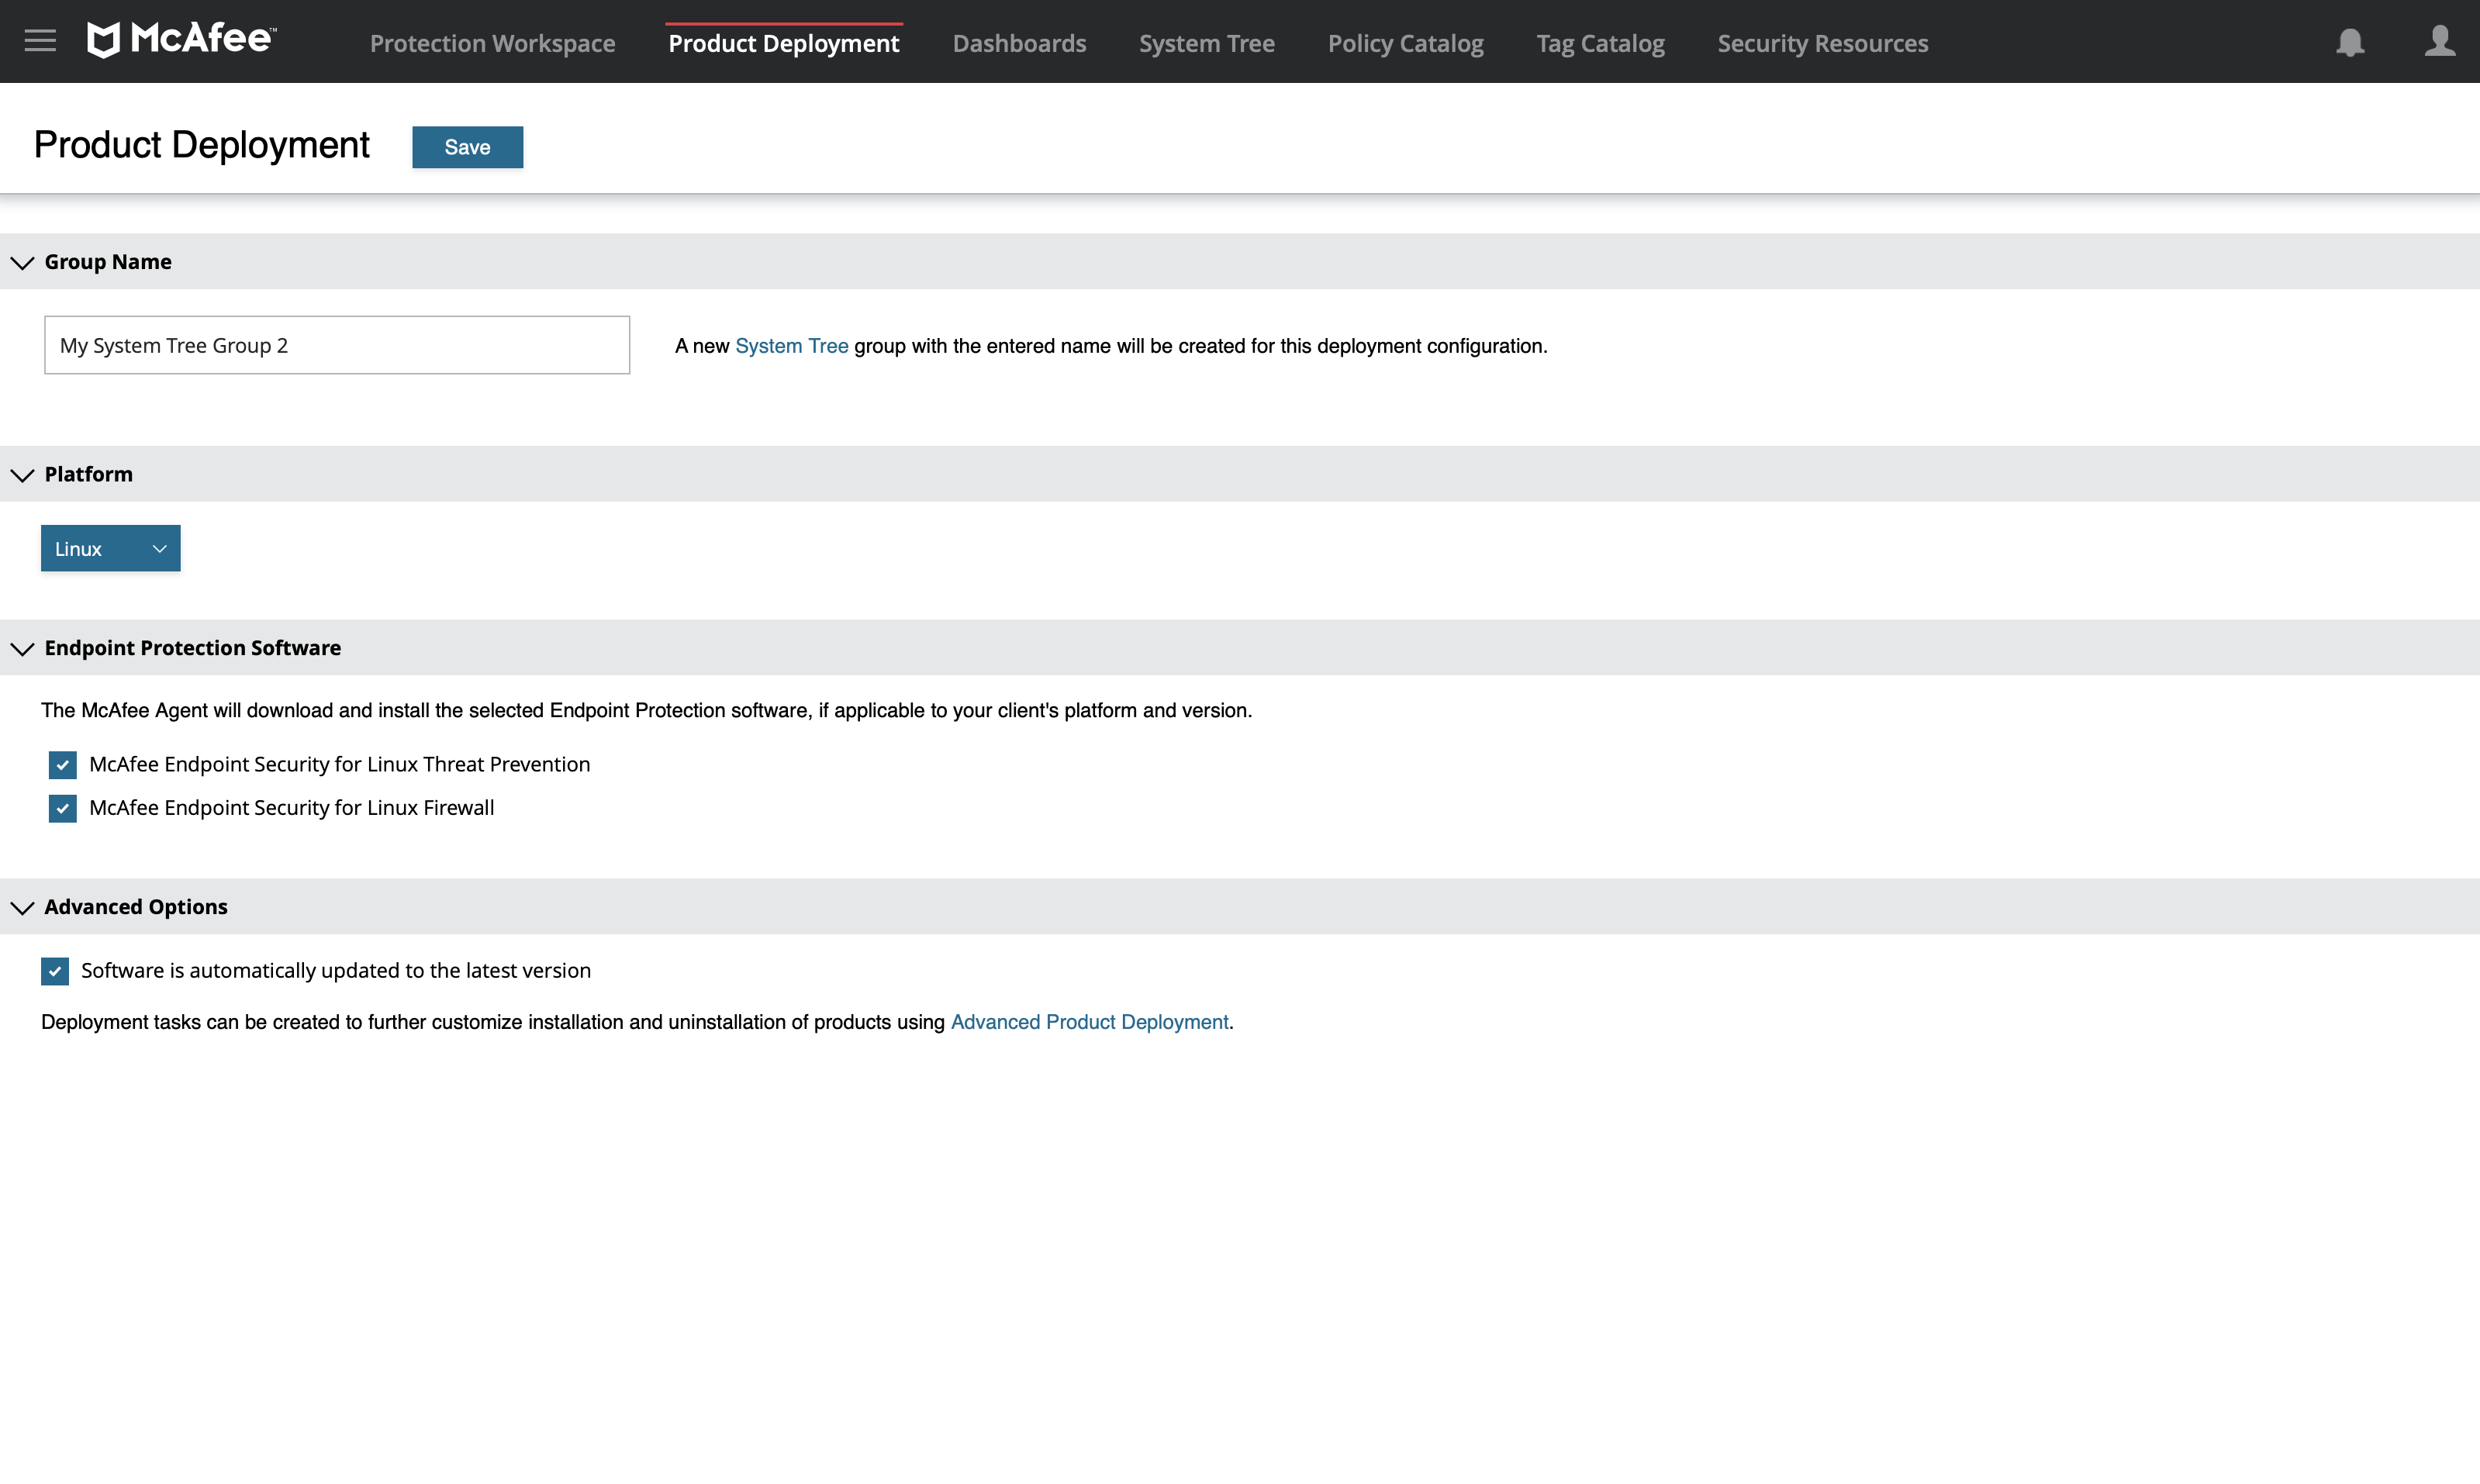Click the McAfee logo
This screenshot has height=1484, width=2480.
(181, 39)
